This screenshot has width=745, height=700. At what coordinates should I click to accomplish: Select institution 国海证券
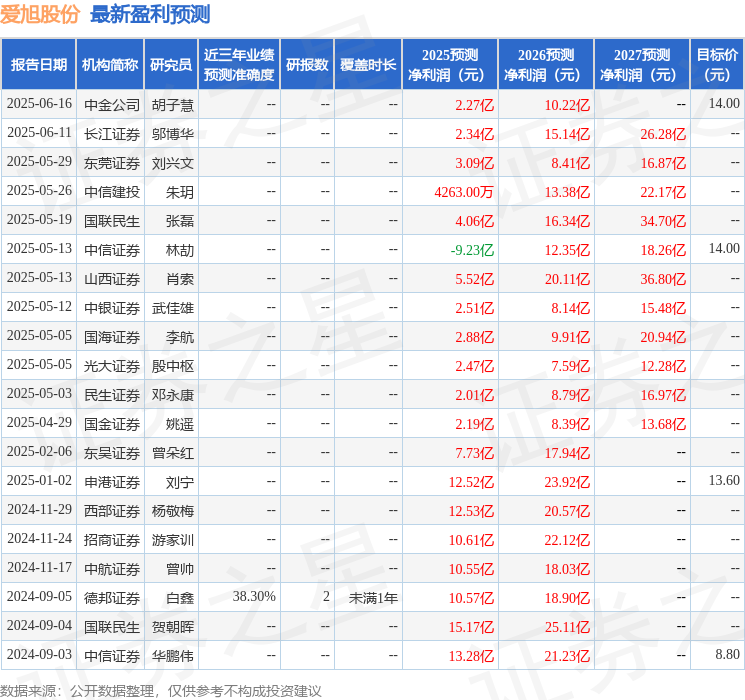[x=112, y=337]
